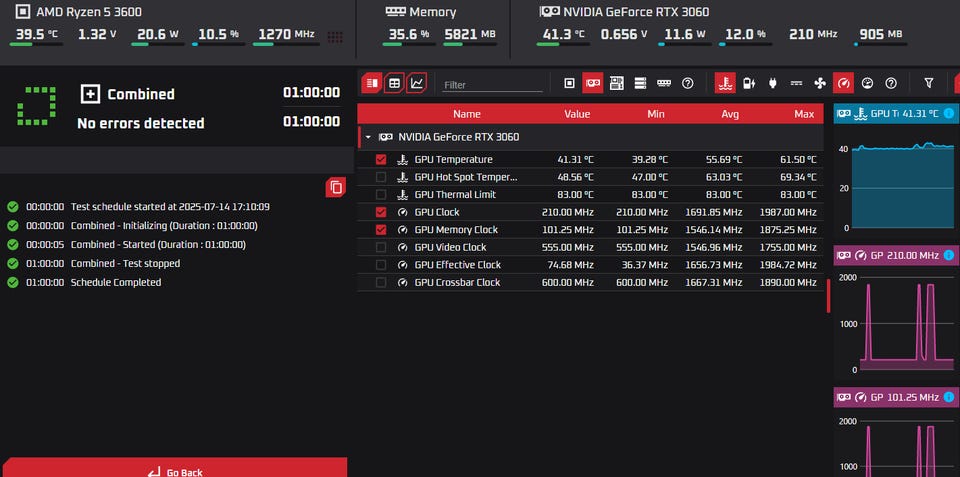Check GPU Video Clock checkbox
Screen dimensions: 960x477
click(381, 247)
